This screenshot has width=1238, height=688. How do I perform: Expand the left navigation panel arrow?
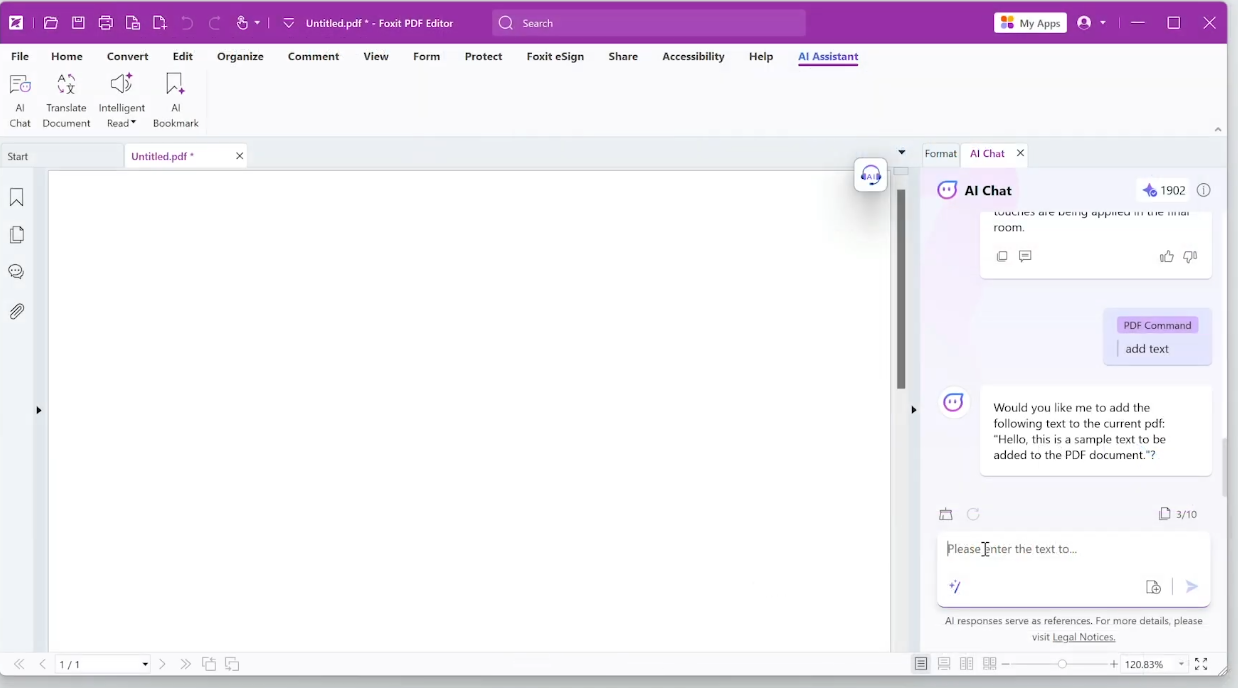click(39, 410)
